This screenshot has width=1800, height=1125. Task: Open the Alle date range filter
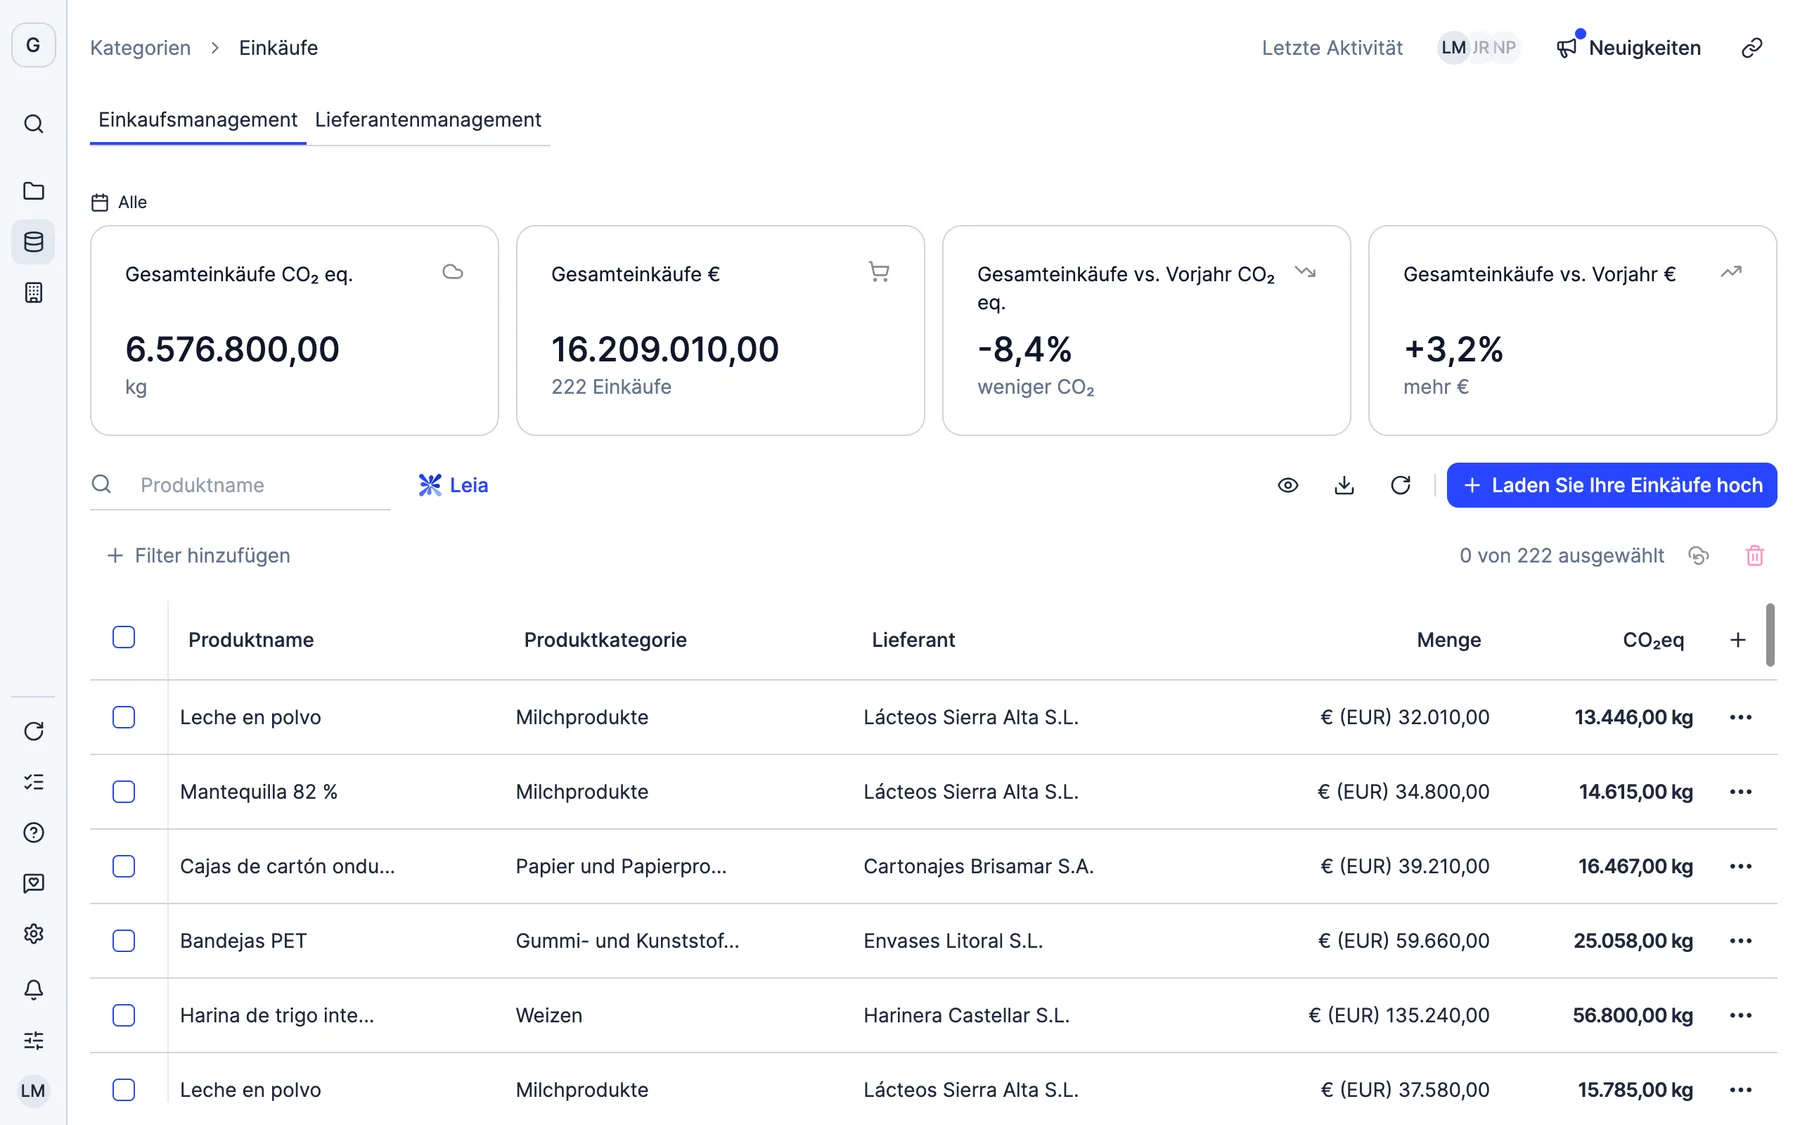tap(119, 202)
